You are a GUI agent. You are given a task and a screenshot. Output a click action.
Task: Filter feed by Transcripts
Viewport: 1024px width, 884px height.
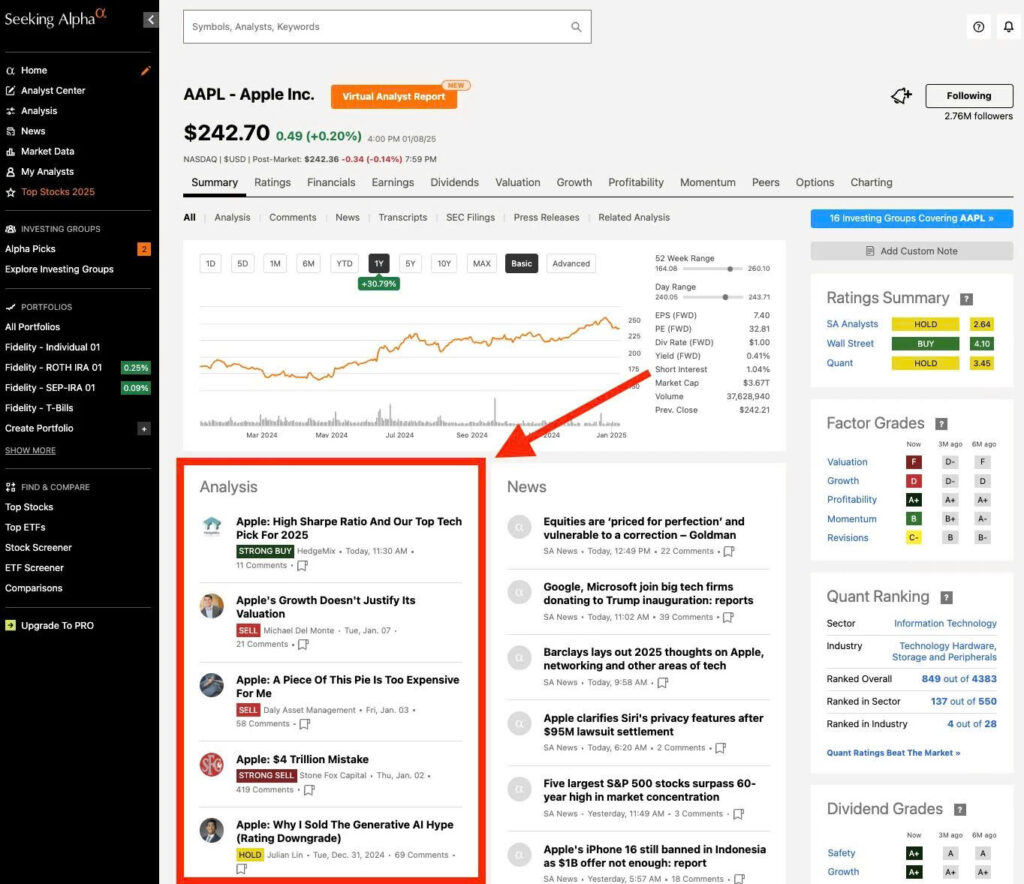(402, 217)
